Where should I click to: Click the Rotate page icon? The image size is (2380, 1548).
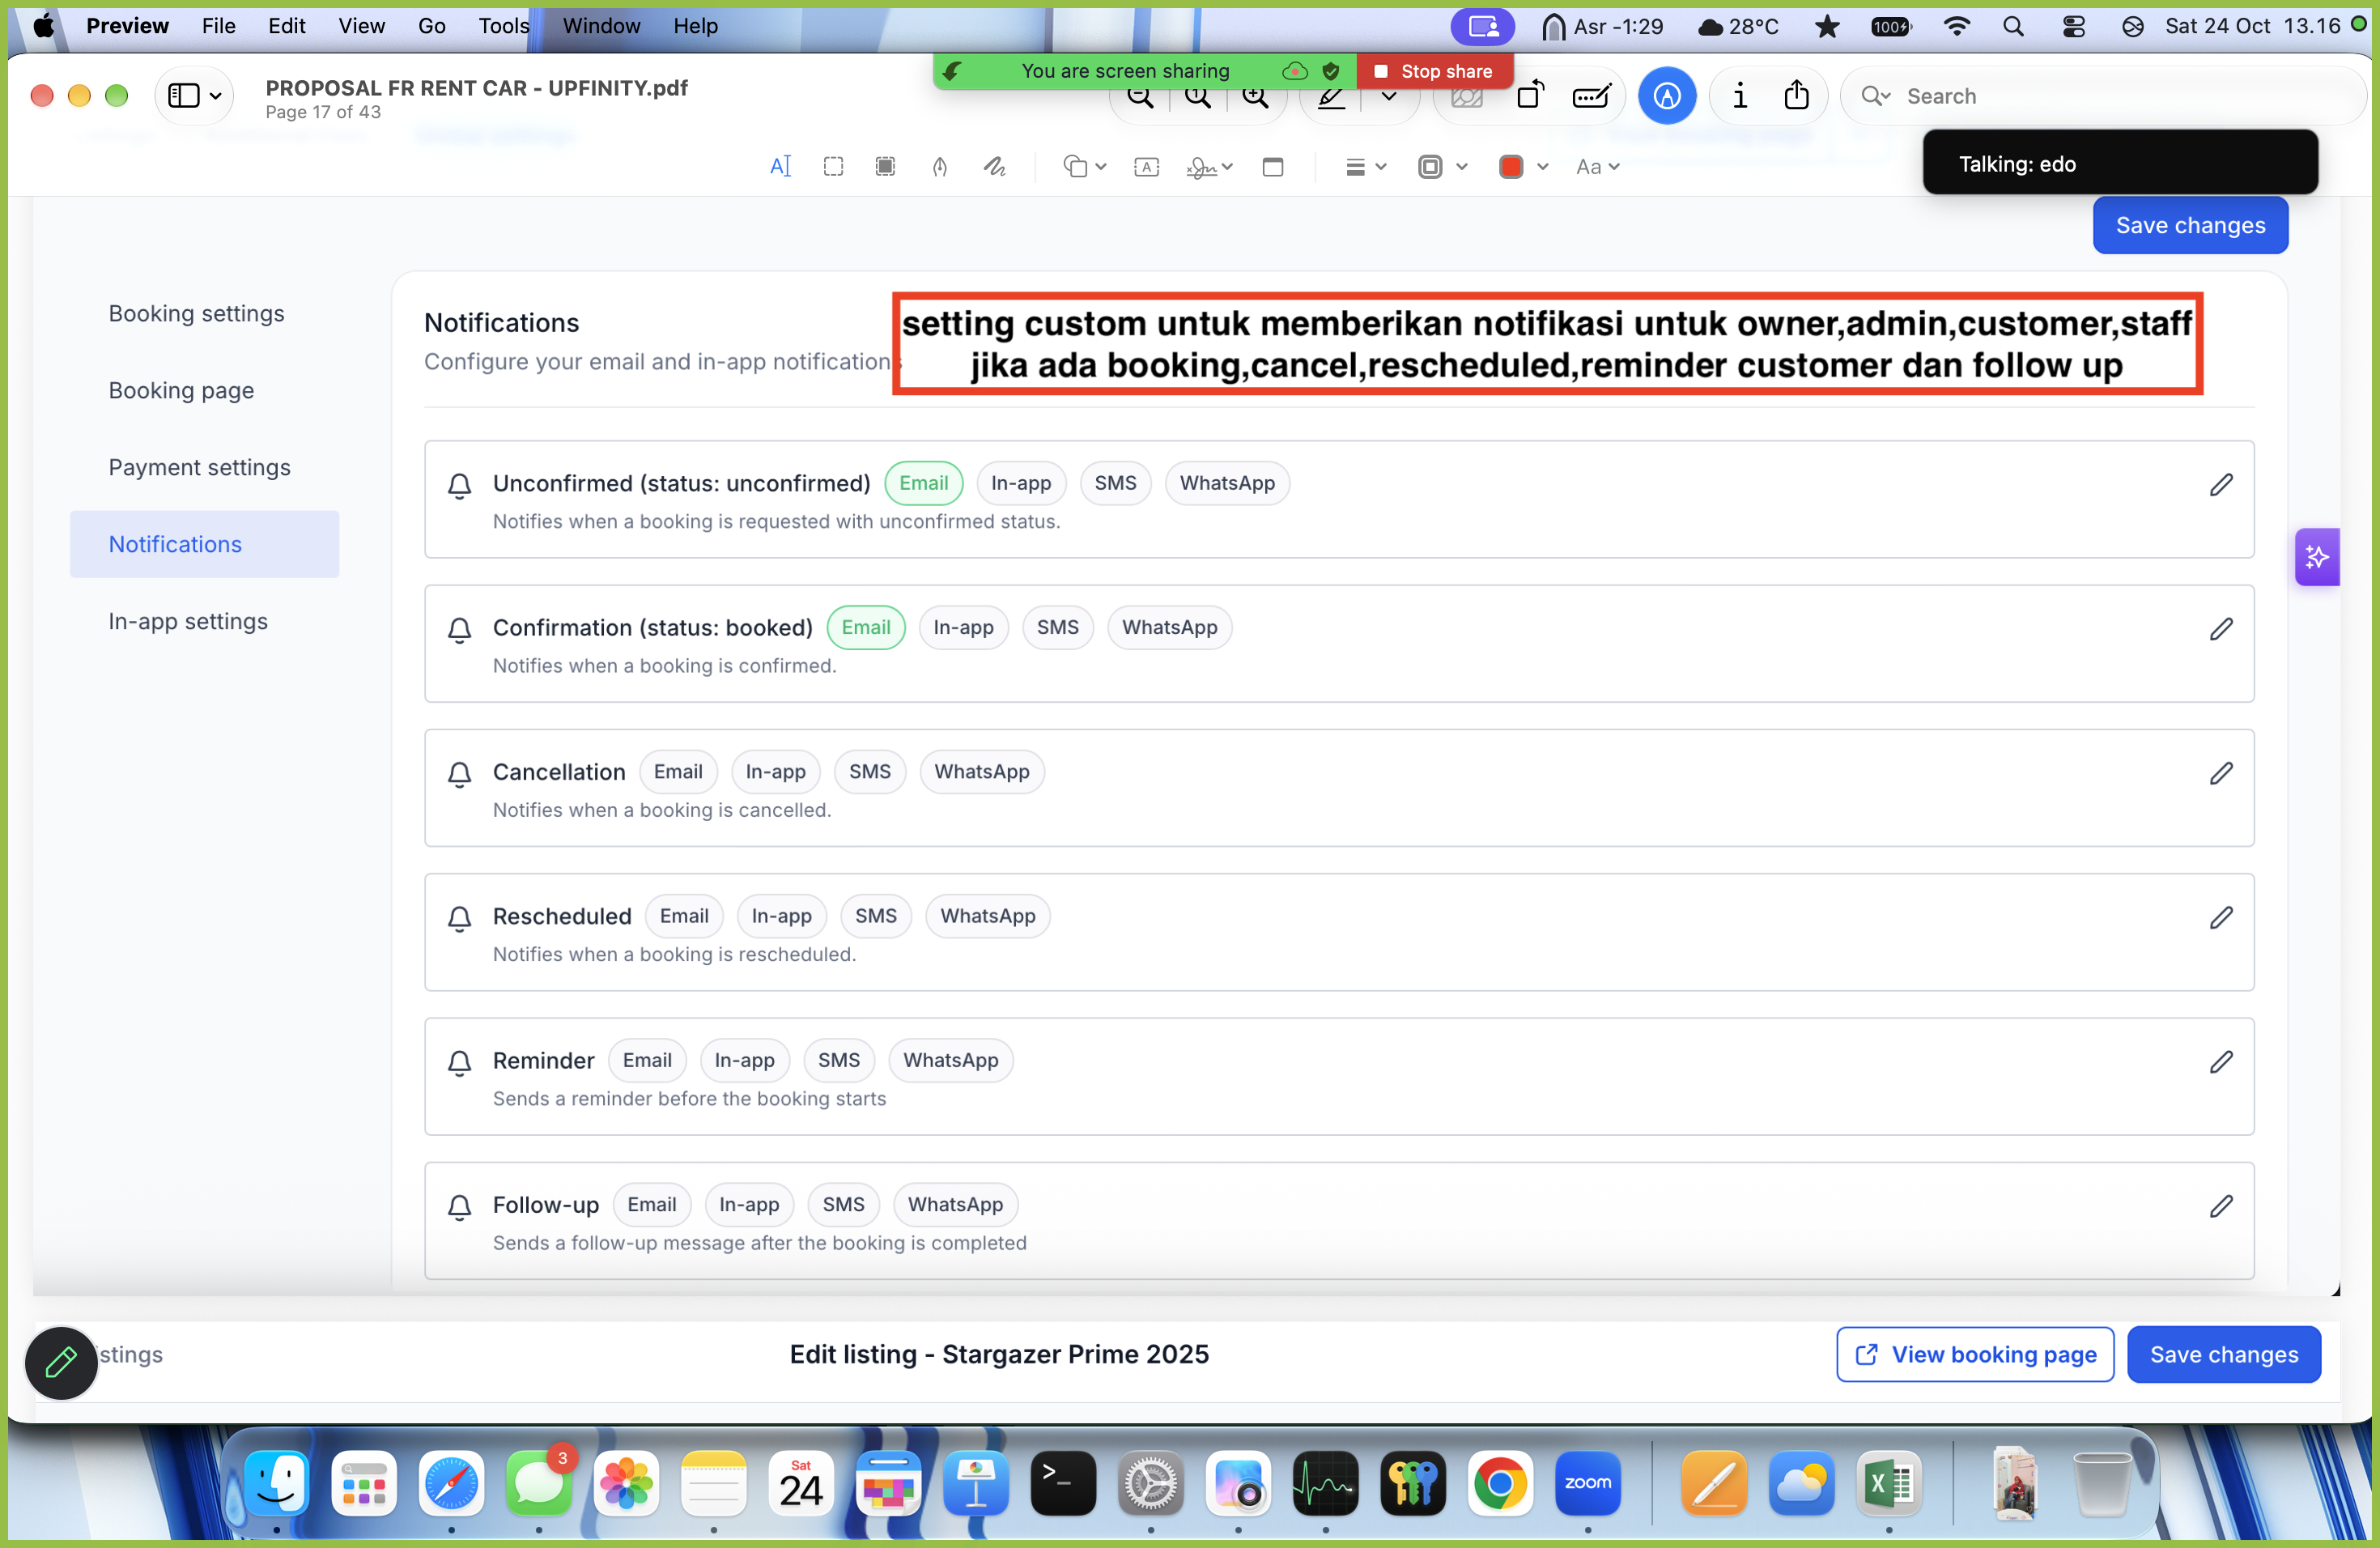coord(1530,95)
